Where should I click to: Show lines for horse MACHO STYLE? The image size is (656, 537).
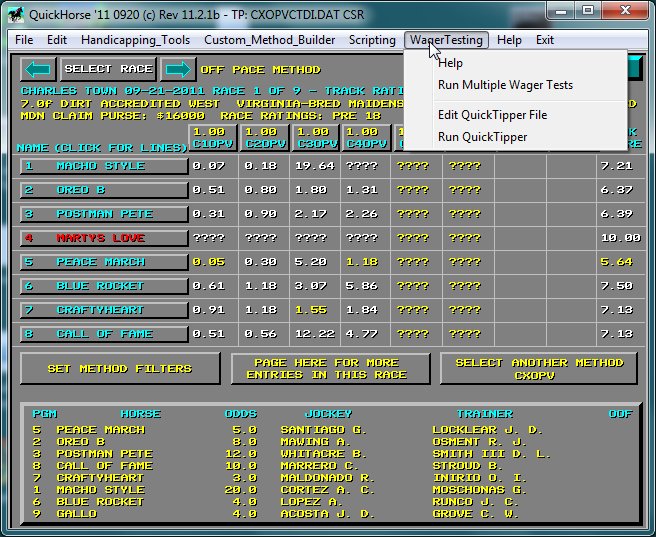tap(104, 166)
